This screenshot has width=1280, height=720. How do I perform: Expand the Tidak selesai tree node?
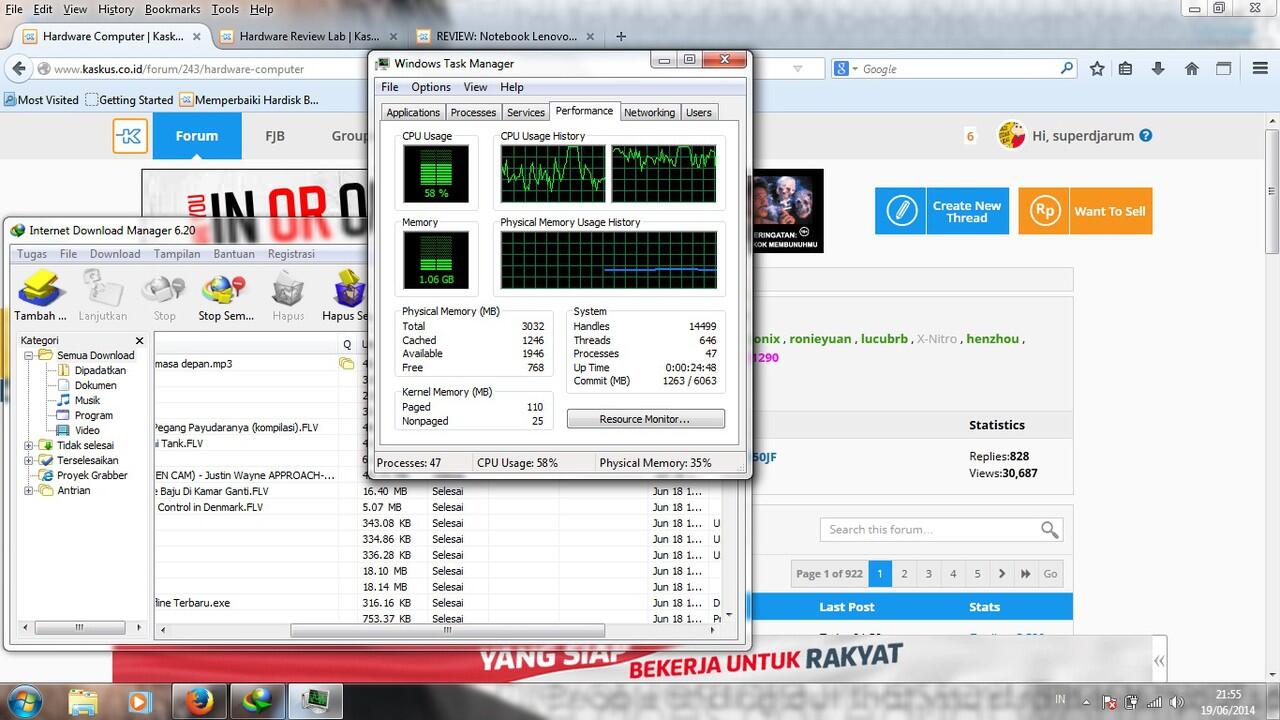(x=29, y=445)
